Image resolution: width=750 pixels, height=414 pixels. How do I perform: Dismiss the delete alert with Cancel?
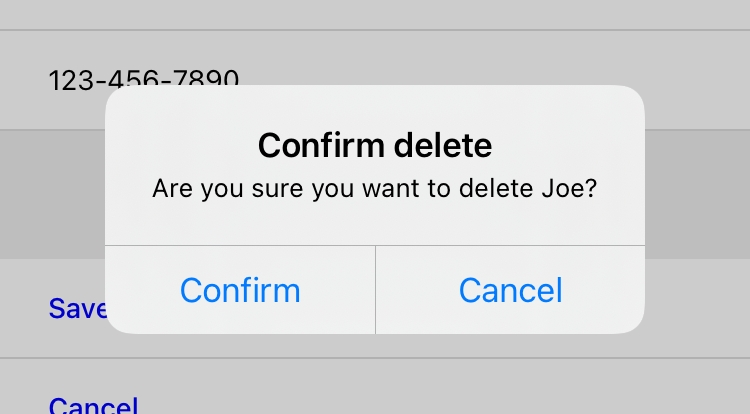click(510, 290)
